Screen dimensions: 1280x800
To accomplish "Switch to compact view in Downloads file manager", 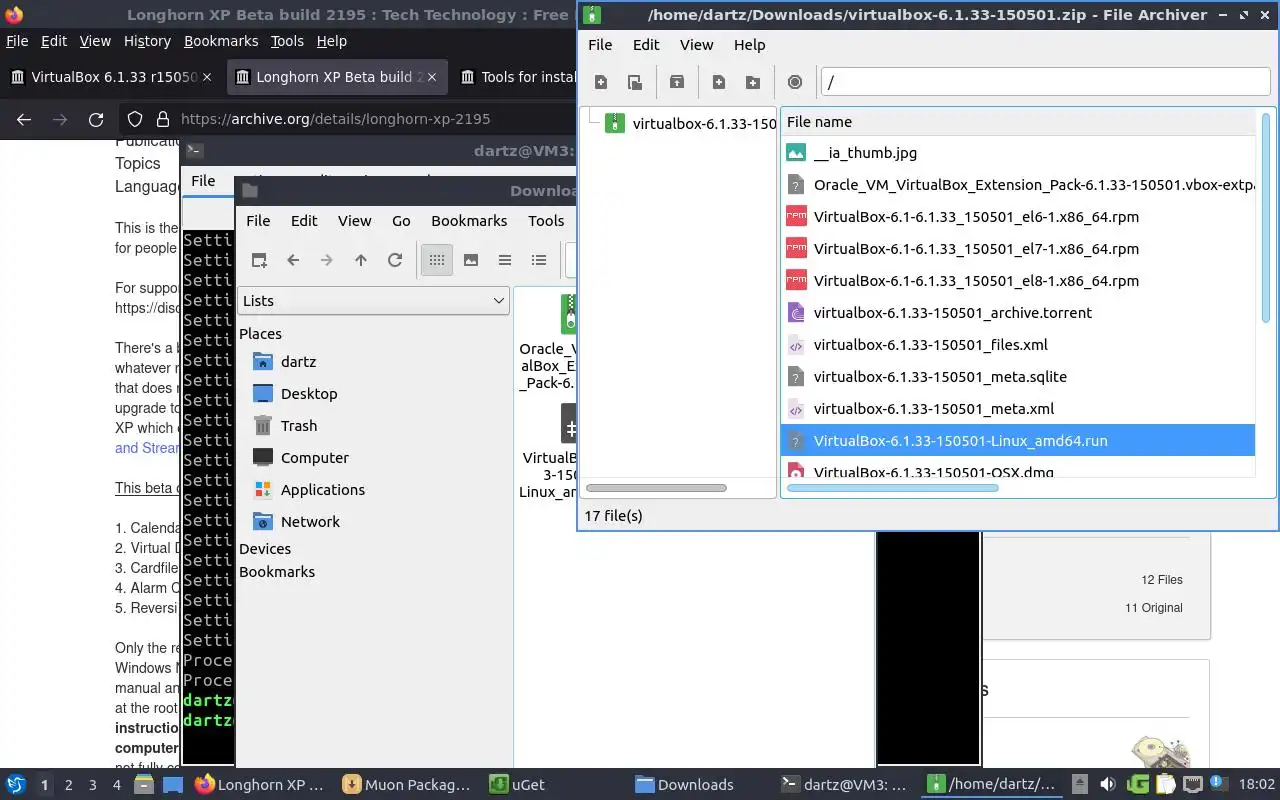I will [x=505, y=260].
